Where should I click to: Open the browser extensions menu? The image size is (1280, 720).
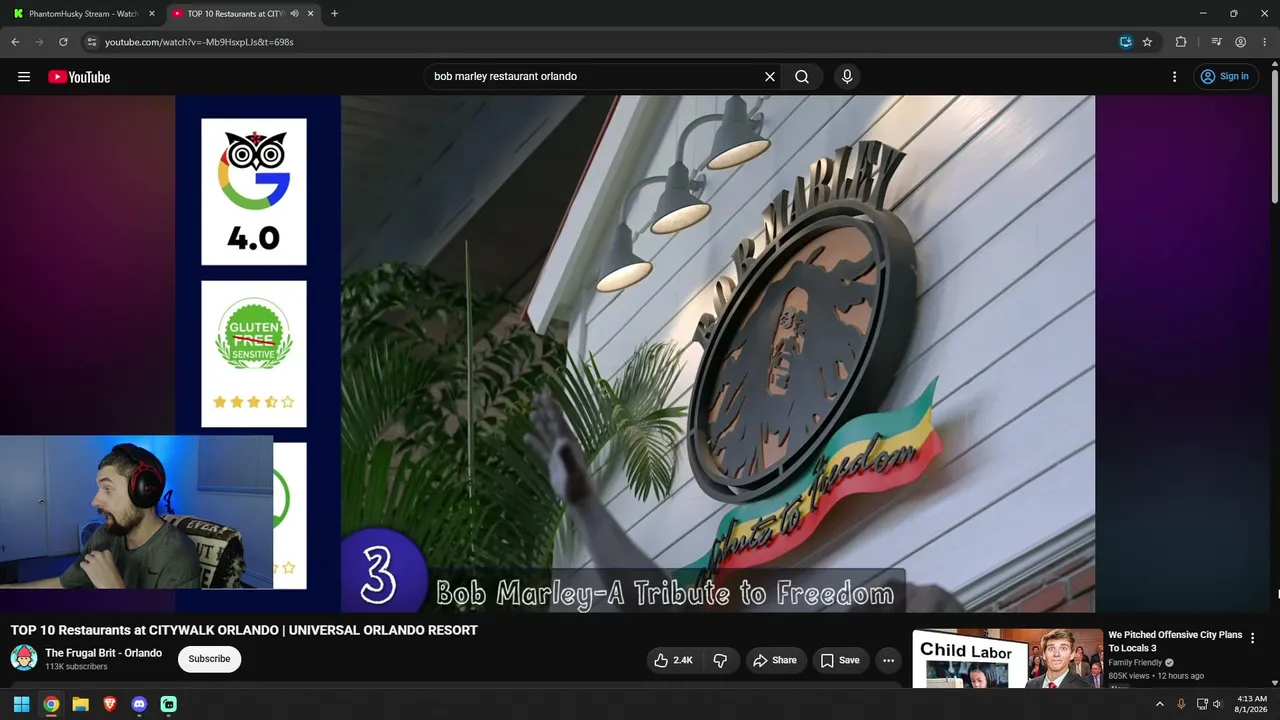1181,42
